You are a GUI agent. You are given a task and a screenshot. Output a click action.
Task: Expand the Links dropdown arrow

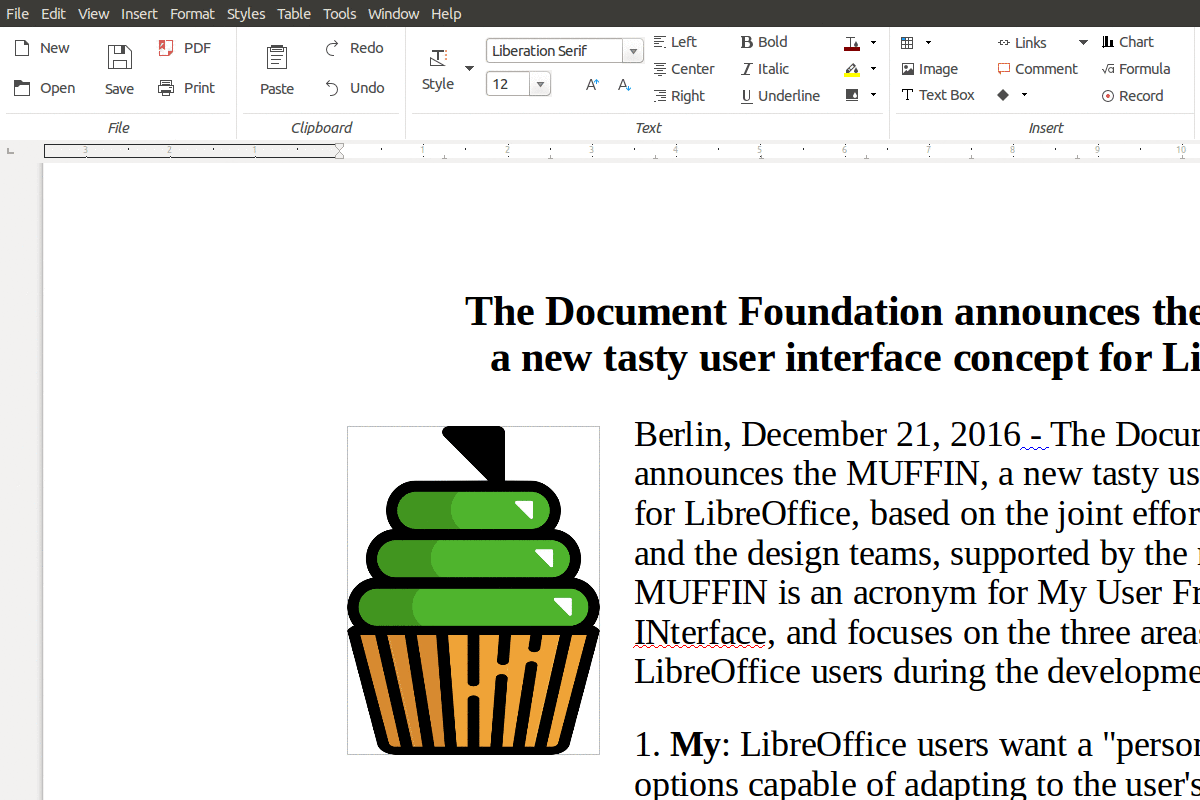1082,43
